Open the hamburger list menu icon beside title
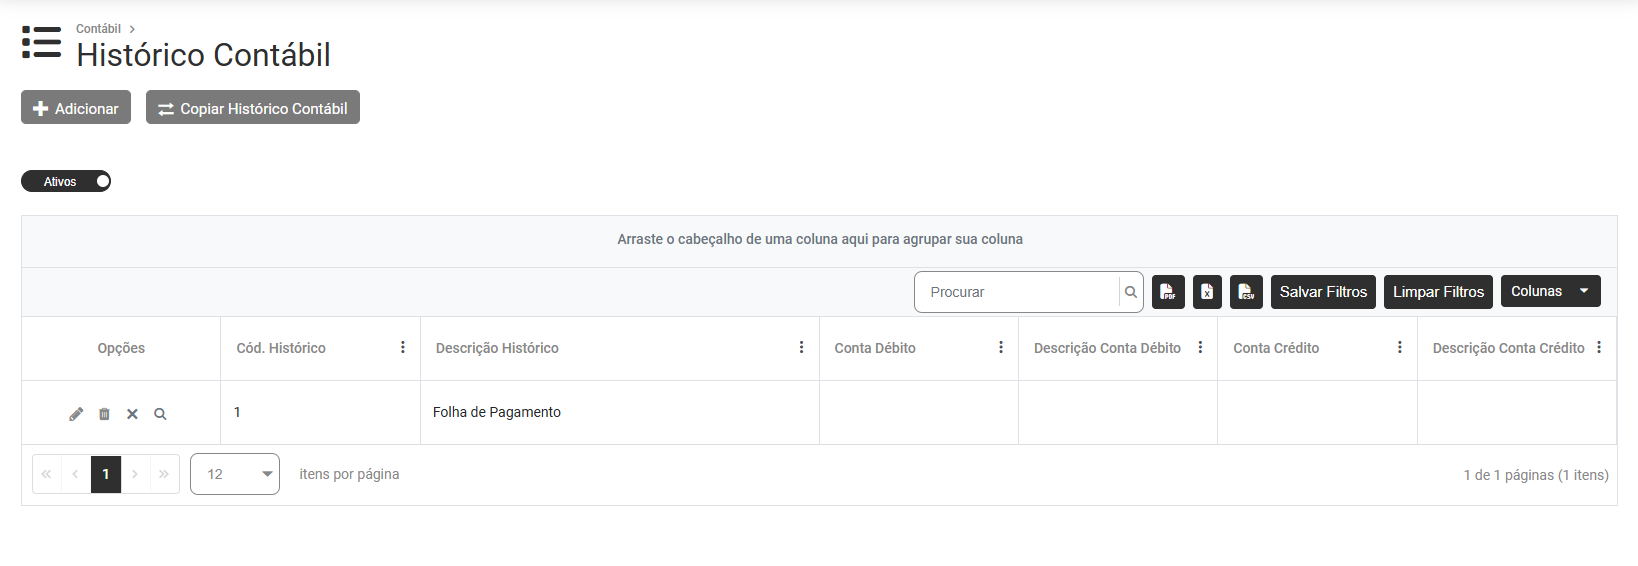This screenshot has height=566, width=1638. click(41, 43)
